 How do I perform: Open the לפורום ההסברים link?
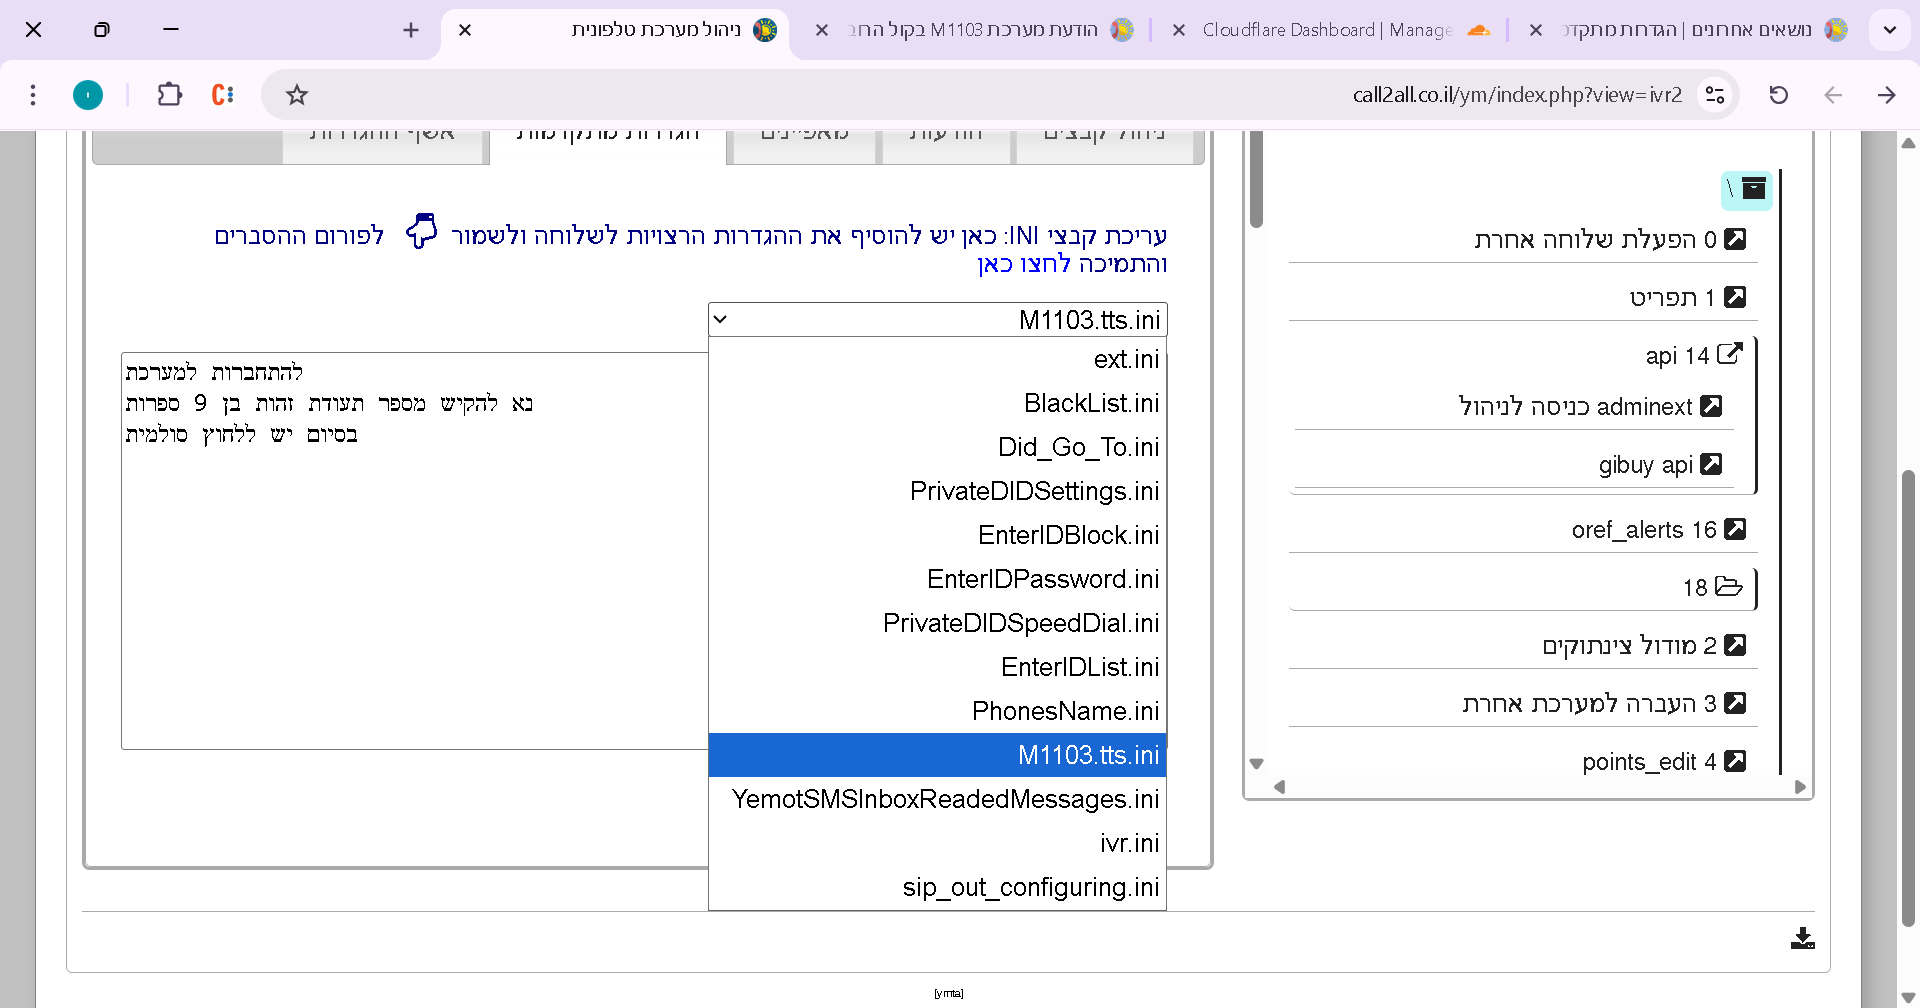[299, 235]
